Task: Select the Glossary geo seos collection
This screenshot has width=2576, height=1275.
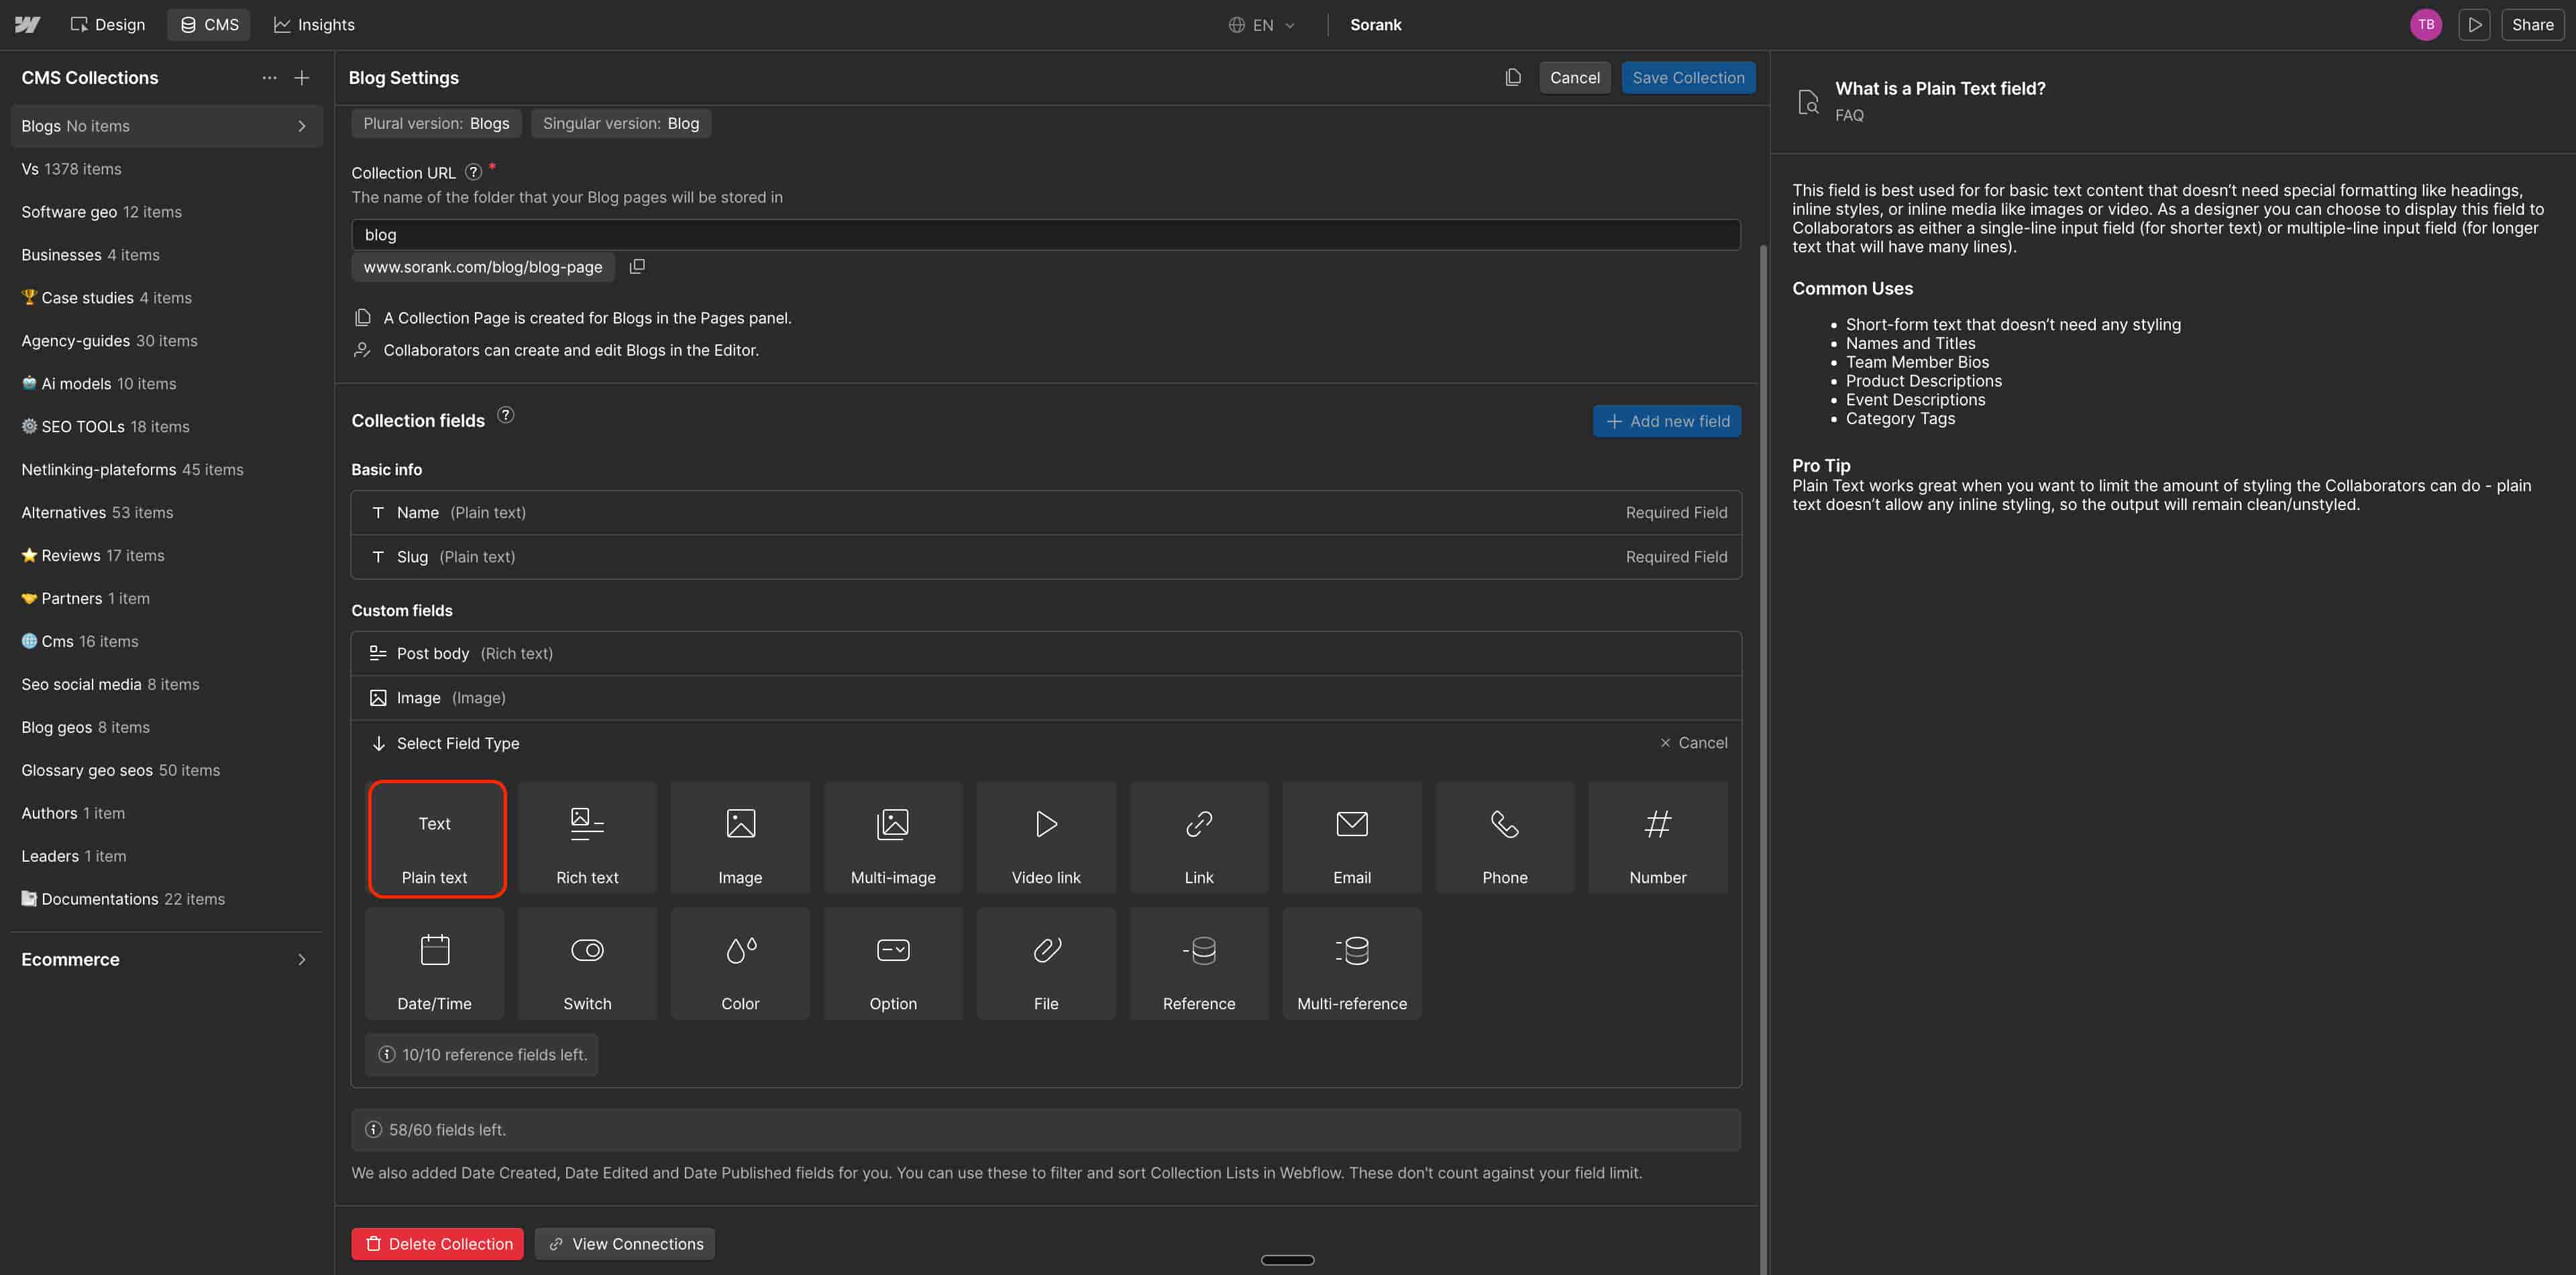Action: [x=166, y=771]
